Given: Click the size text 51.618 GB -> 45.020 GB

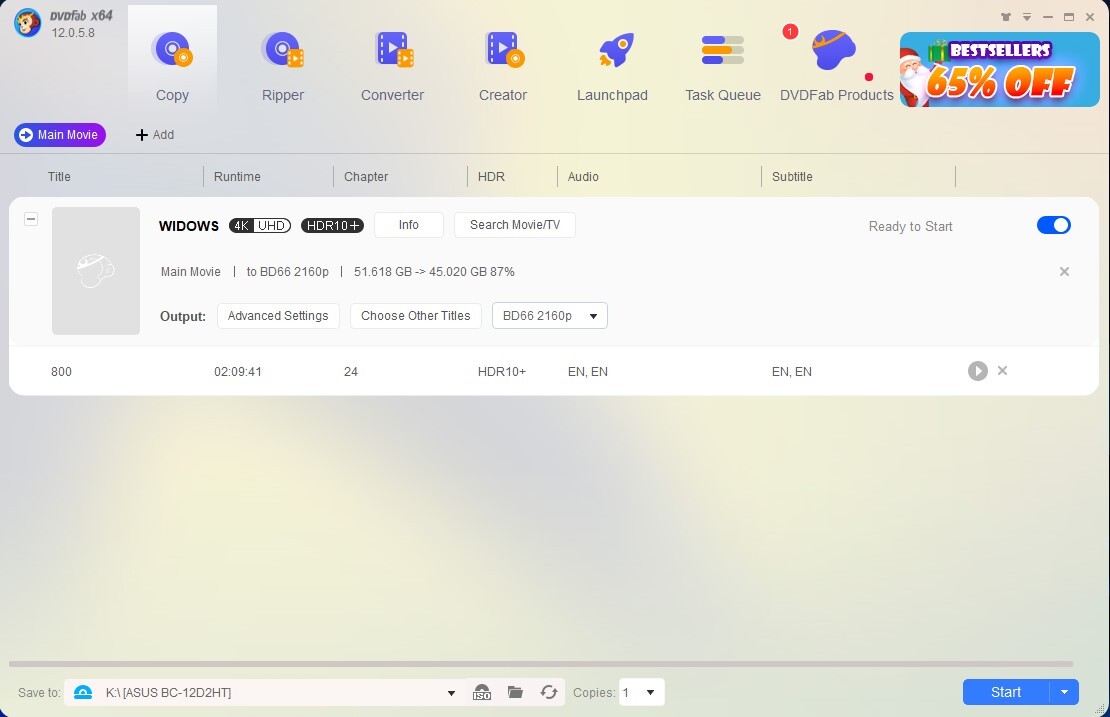Looking at the screenshot, I should click(x=420, y=272).
